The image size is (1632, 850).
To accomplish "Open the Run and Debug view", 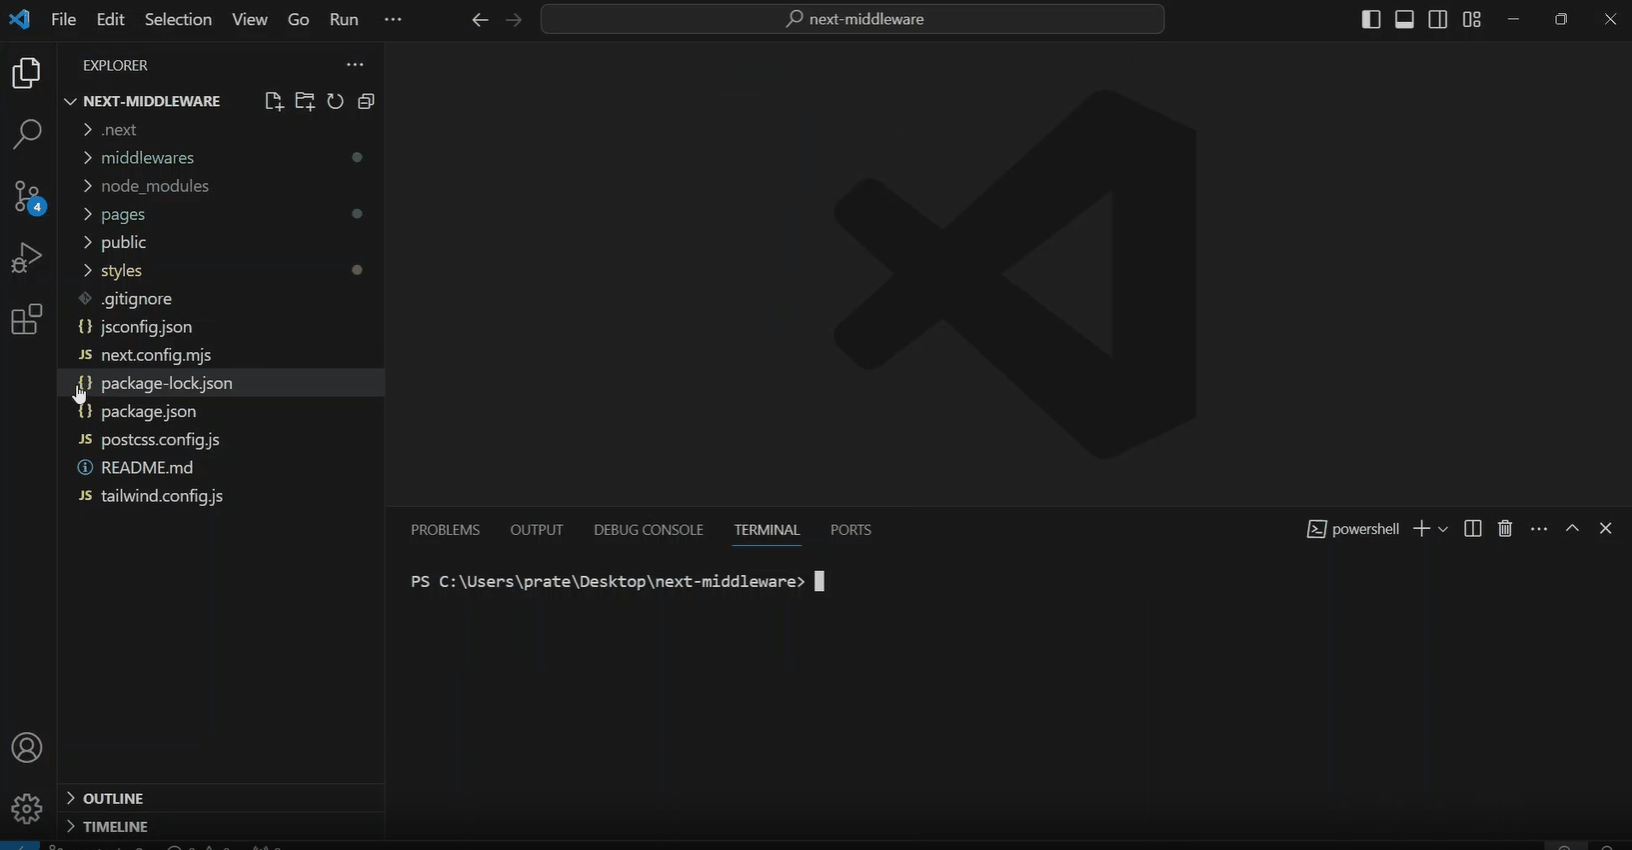I will 27,258.
